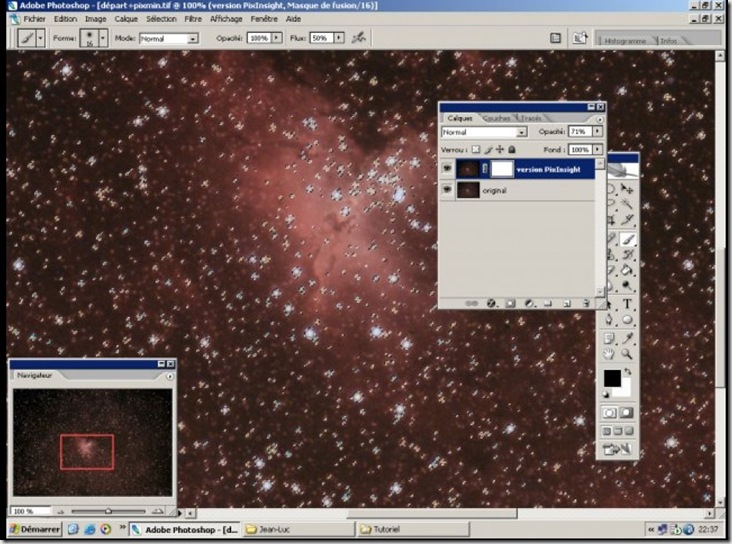Create a new layer
The image size is (732, 544).
567,304
